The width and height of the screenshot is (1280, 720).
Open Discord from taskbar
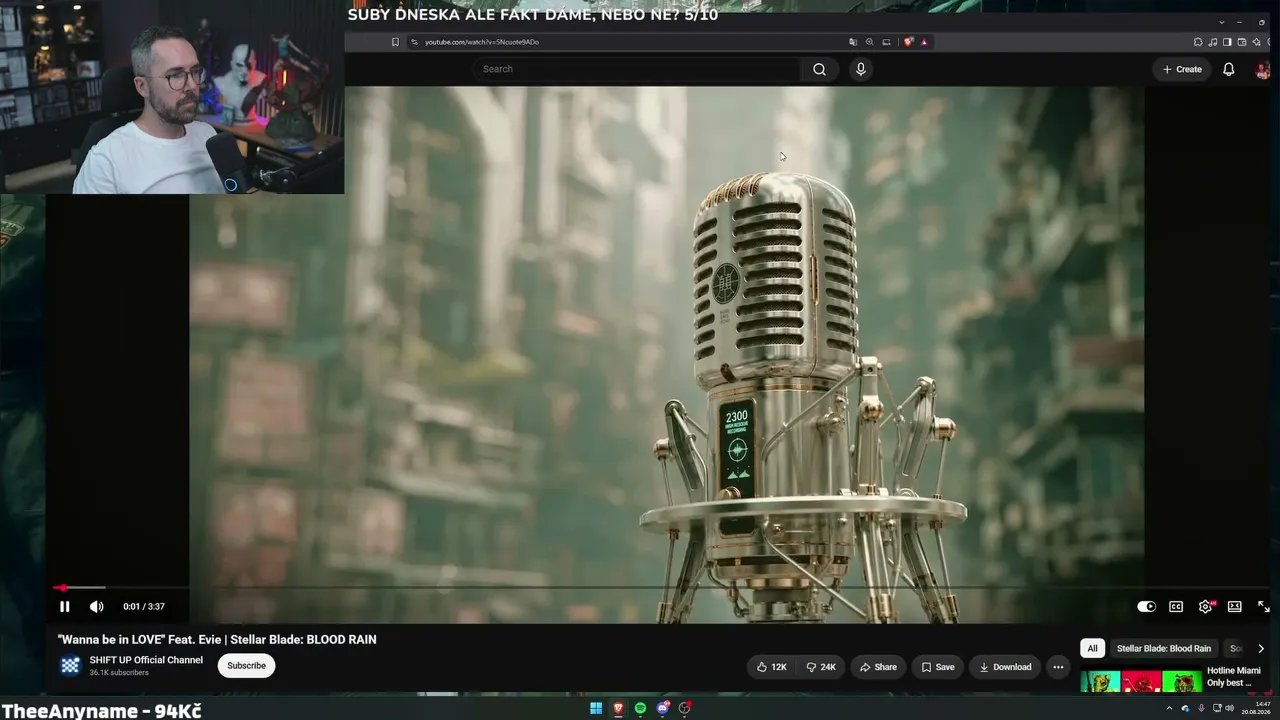pos(662,708)
